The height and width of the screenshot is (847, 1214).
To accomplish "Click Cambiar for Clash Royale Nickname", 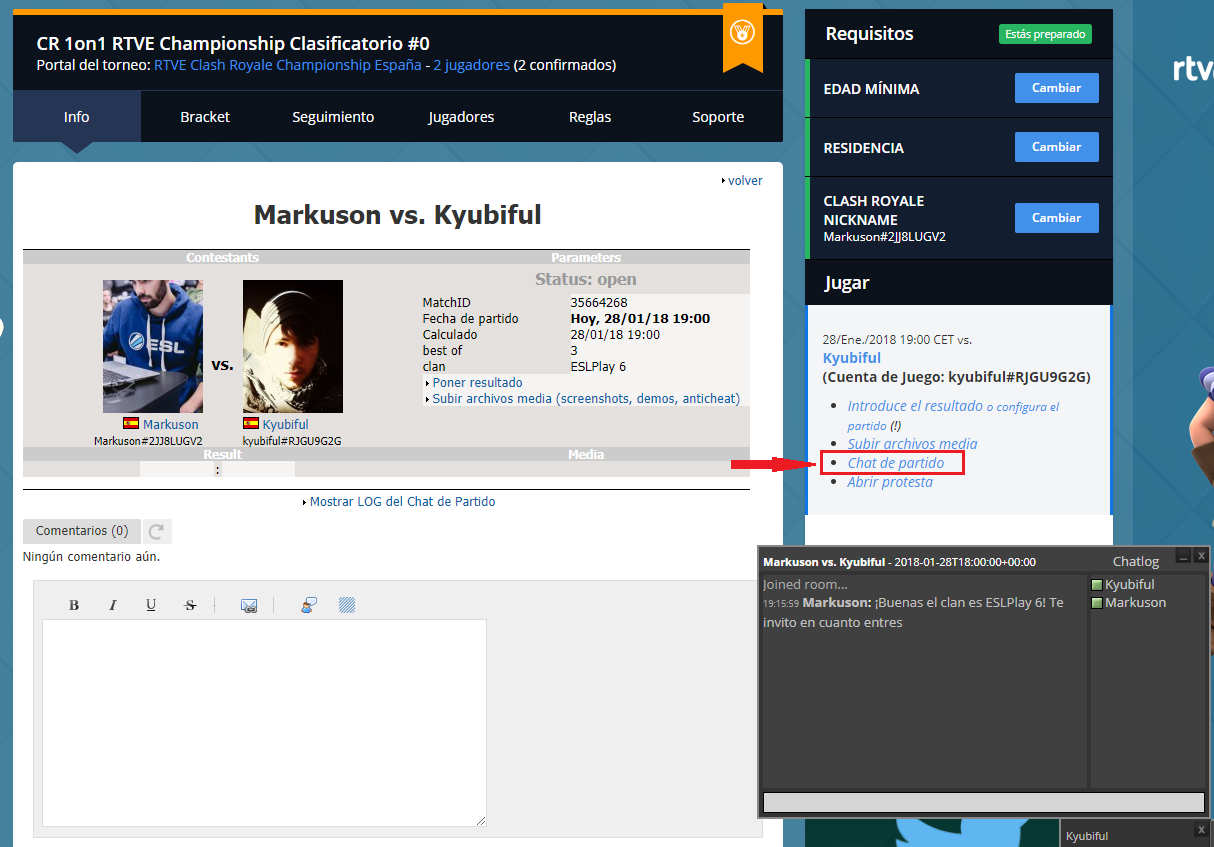I will pos(1056,218).
